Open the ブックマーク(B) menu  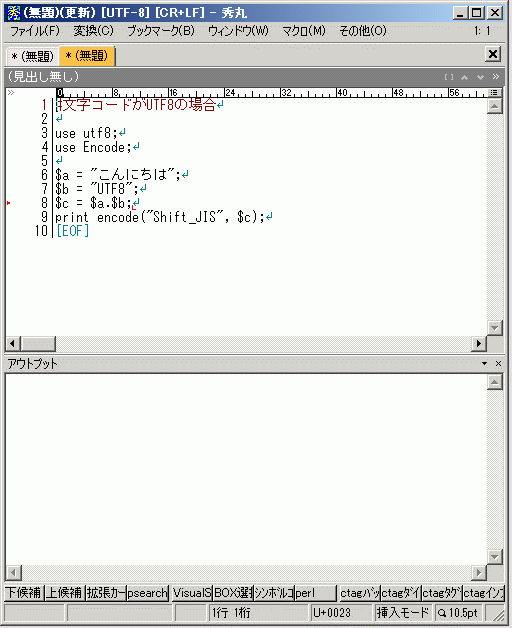click(161, 31)
